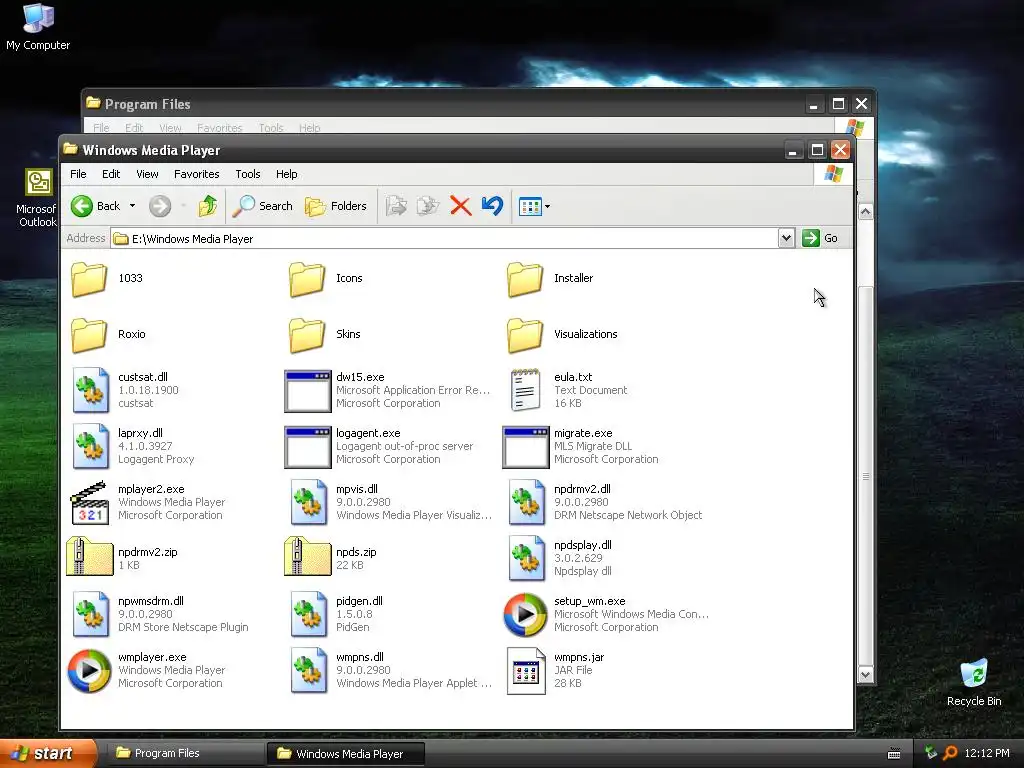This screenshot has width=1024, height=768.
Task: Open the Search pane
Action: (x=263, y=206)
